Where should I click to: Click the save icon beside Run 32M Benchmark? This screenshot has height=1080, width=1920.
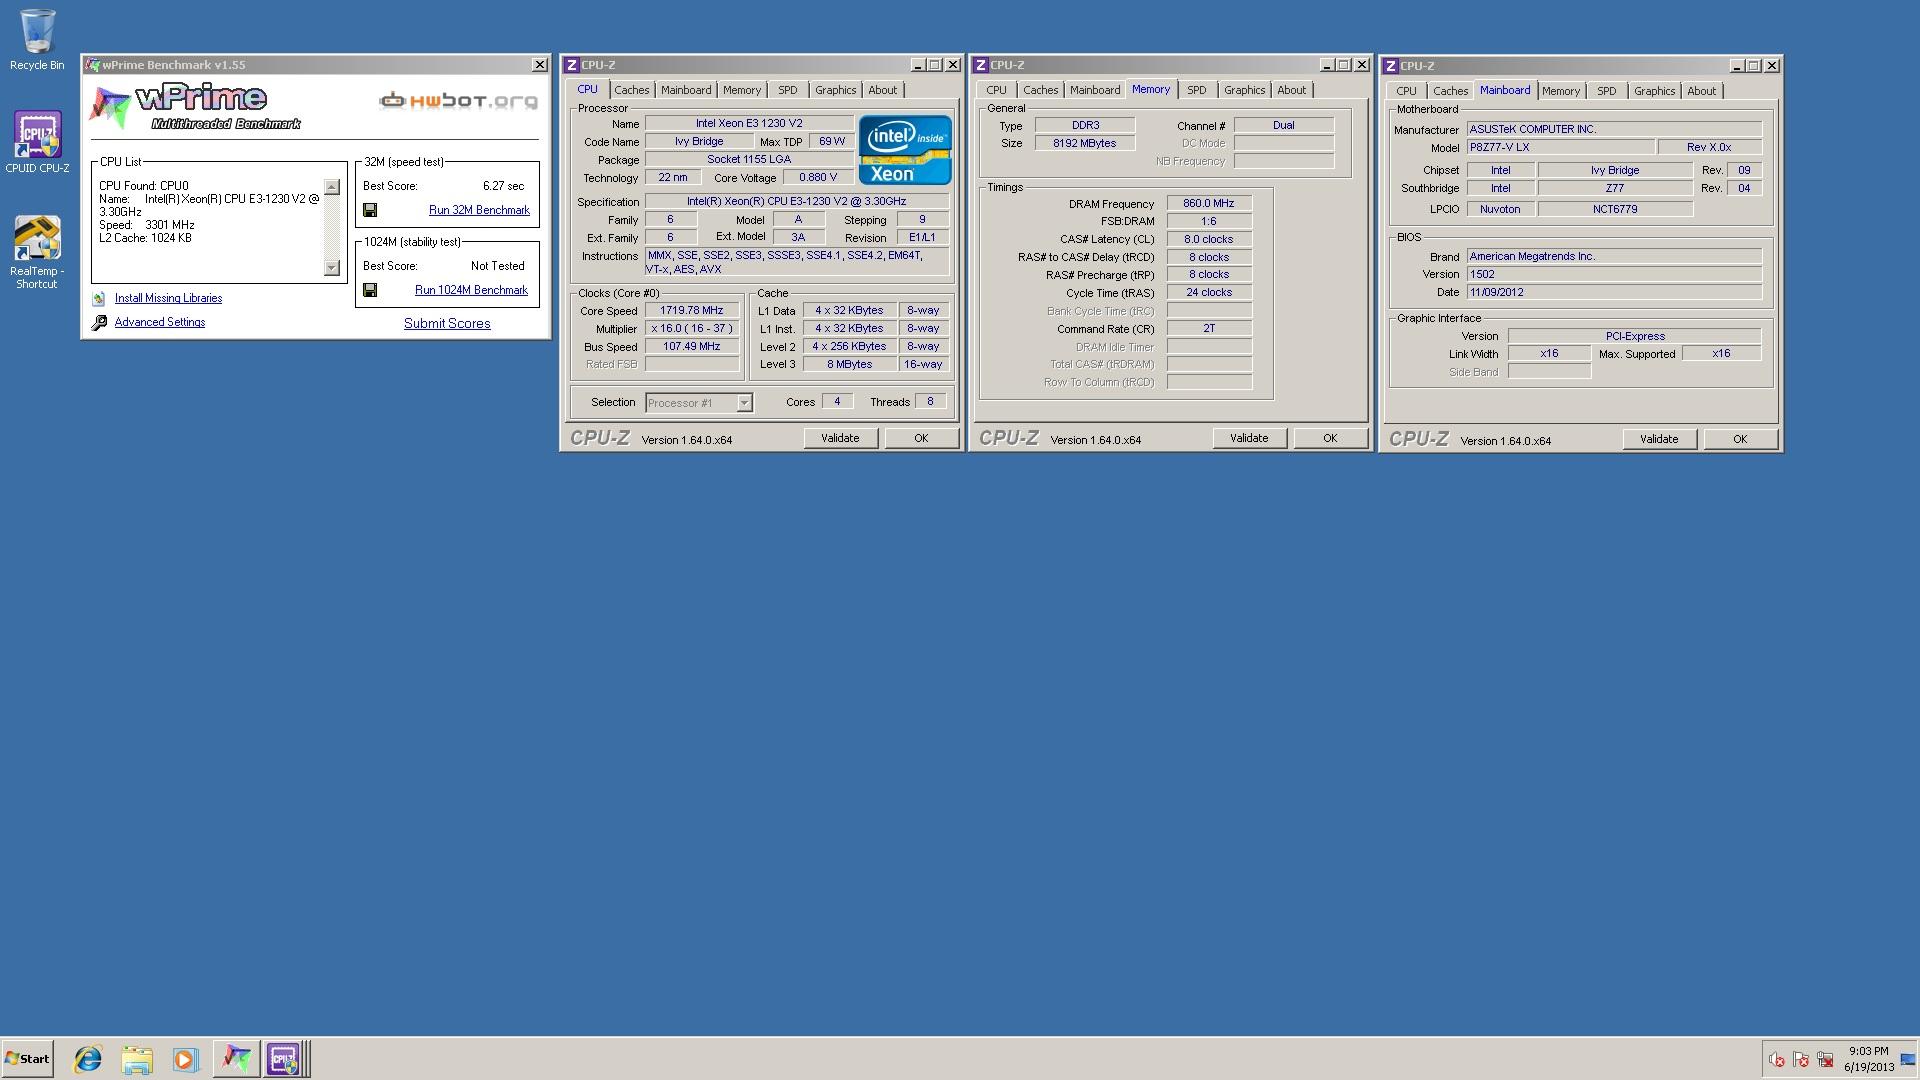click(370, 209)
